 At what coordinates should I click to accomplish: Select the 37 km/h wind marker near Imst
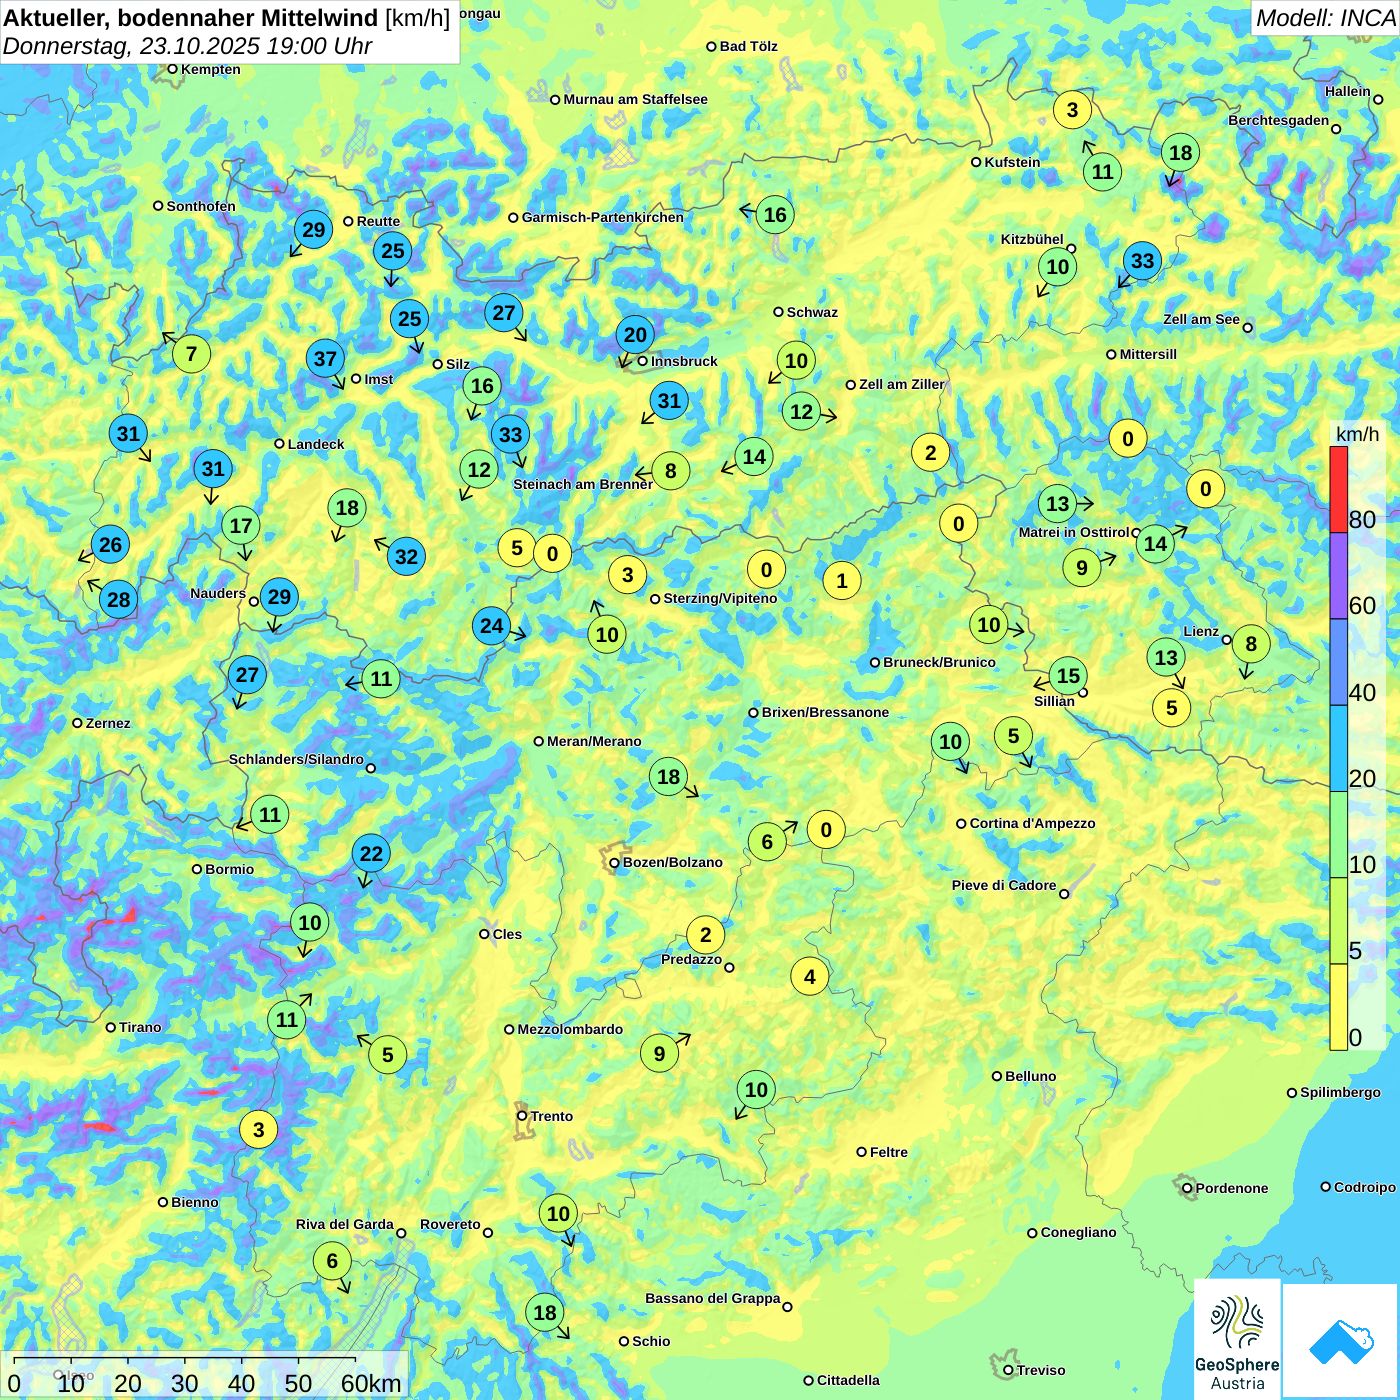tap(325, 359)
